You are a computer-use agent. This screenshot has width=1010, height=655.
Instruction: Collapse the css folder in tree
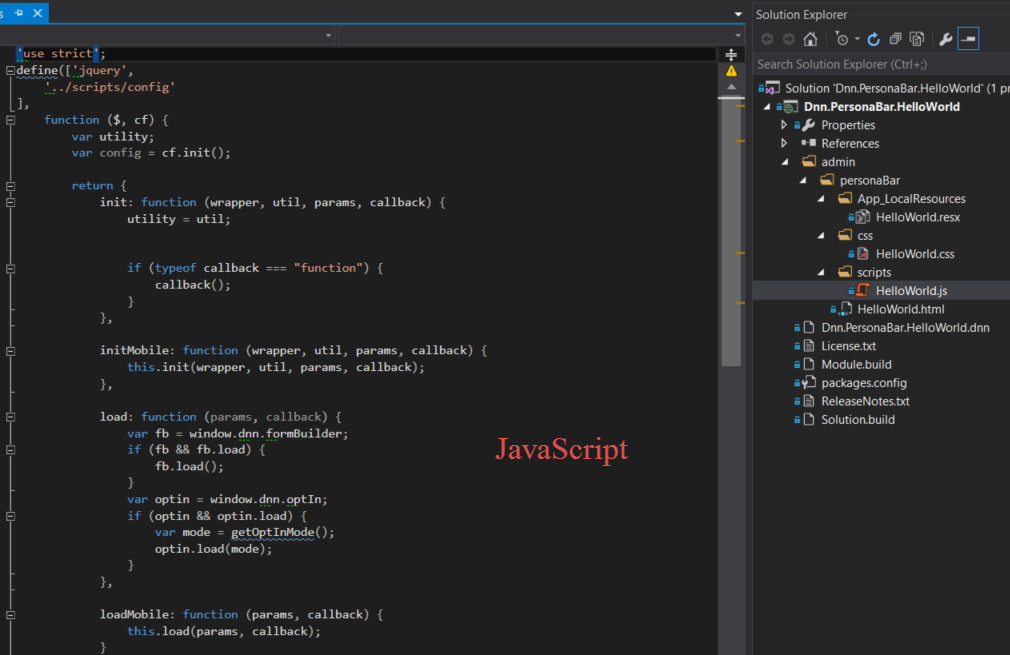pos(821,236)
